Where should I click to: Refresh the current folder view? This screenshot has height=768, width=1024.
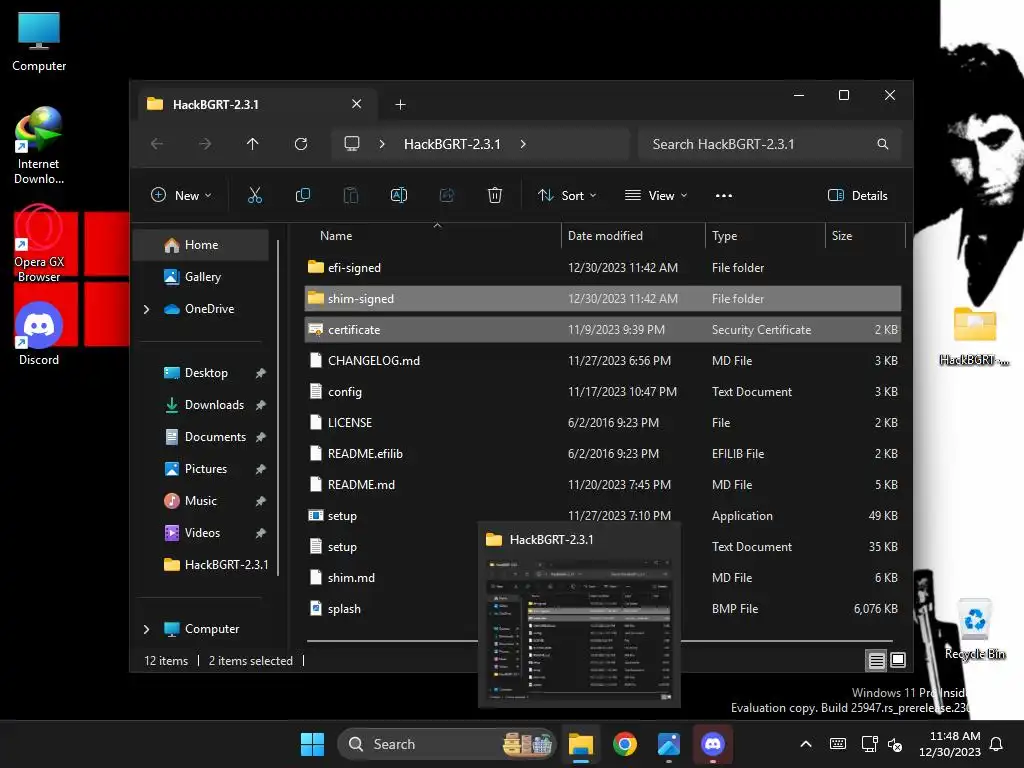click(300, 144)
